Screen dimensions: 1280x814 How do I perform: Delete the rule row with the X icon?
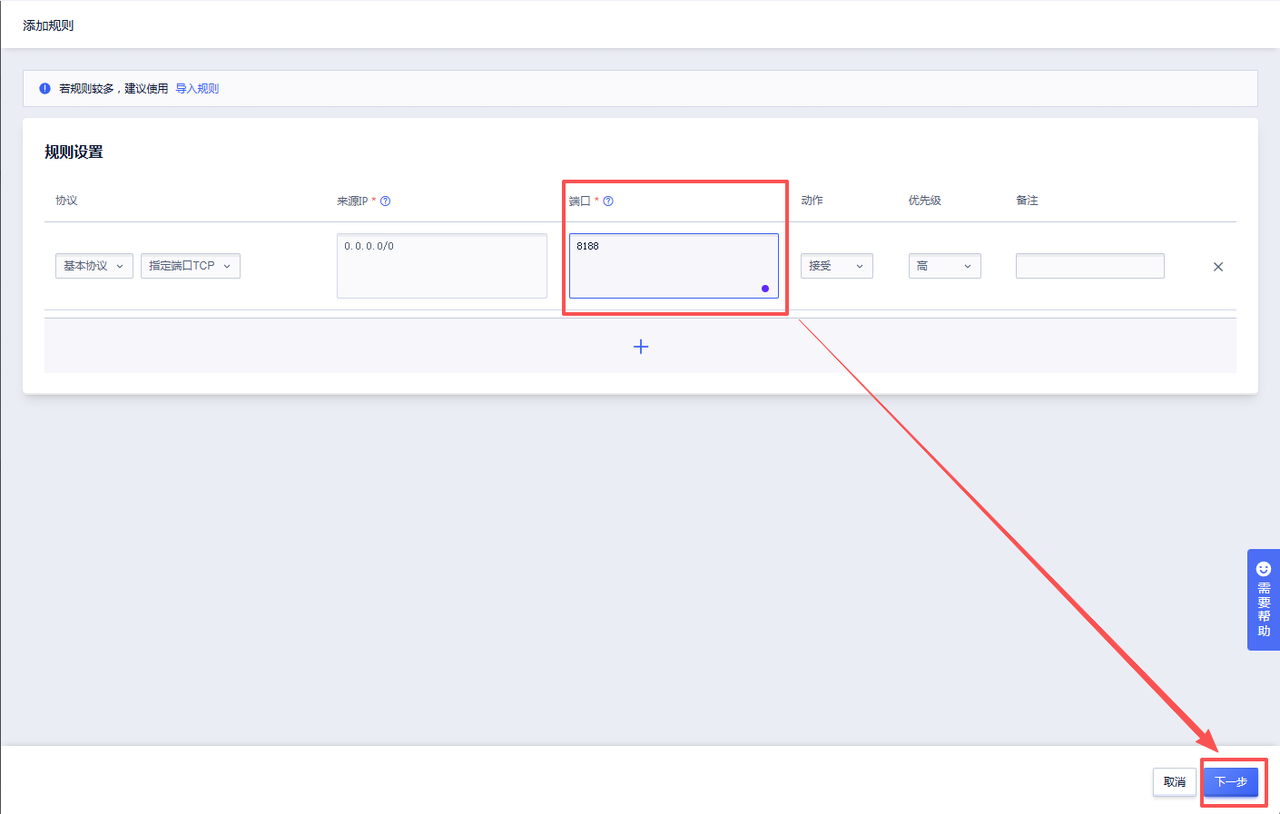click(x=1218, y=267)
